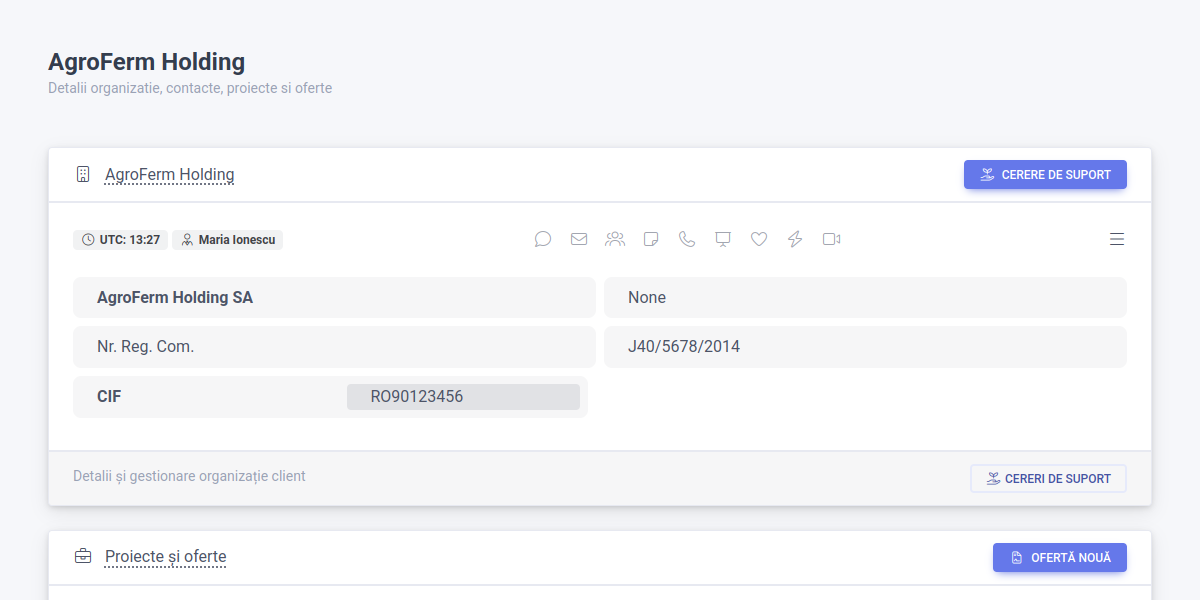Create an offer via OFERTĂ NOUĂ

(x=1059, y=557)
